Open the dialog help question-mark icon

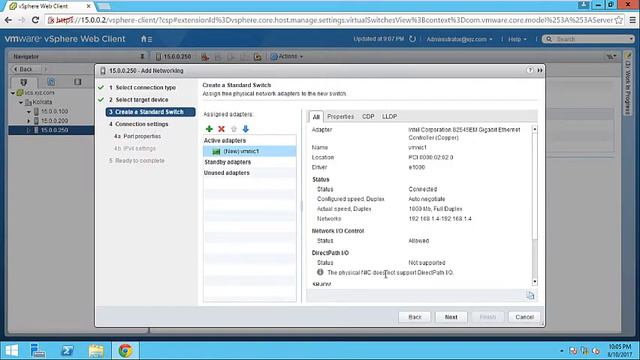[x=530, y=70]
